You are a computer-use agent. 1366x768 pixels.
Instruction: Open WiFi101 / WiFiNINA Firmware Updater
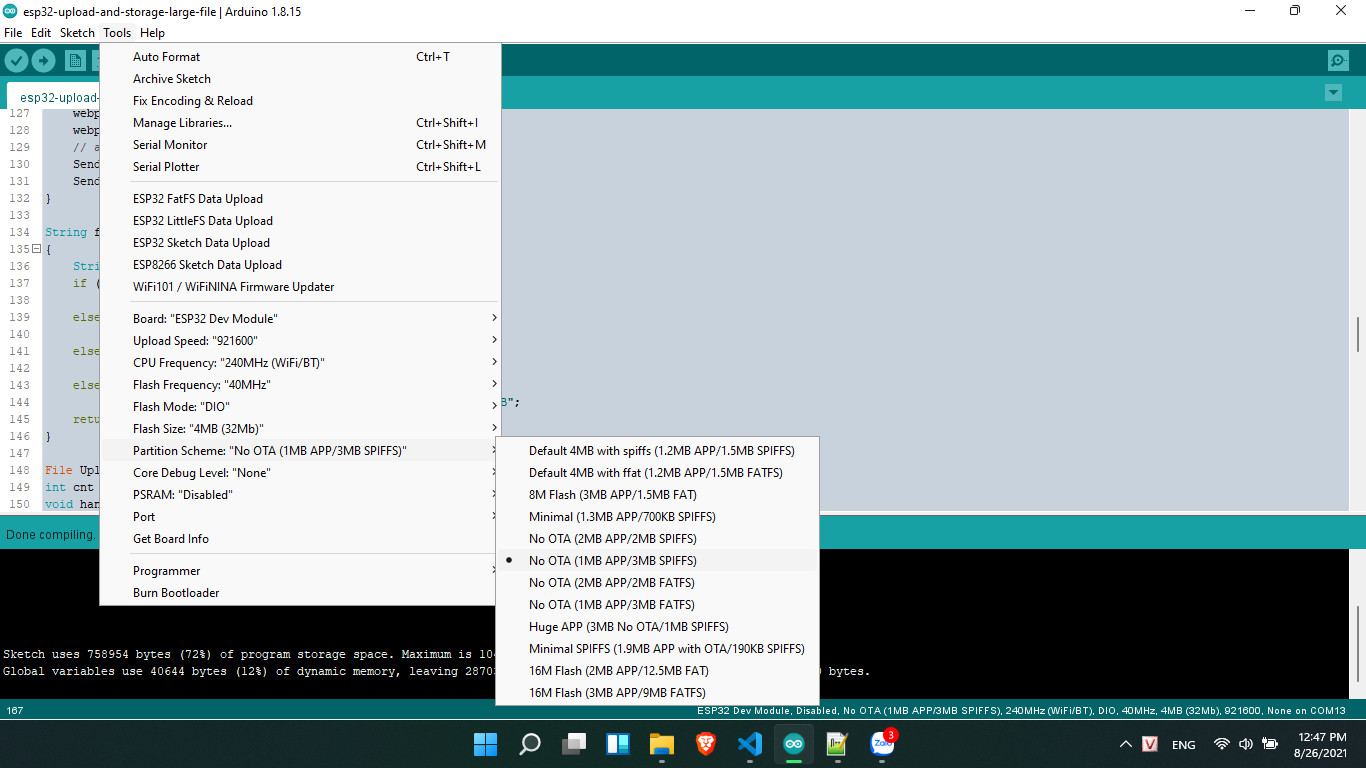click(x=300, y=287)
